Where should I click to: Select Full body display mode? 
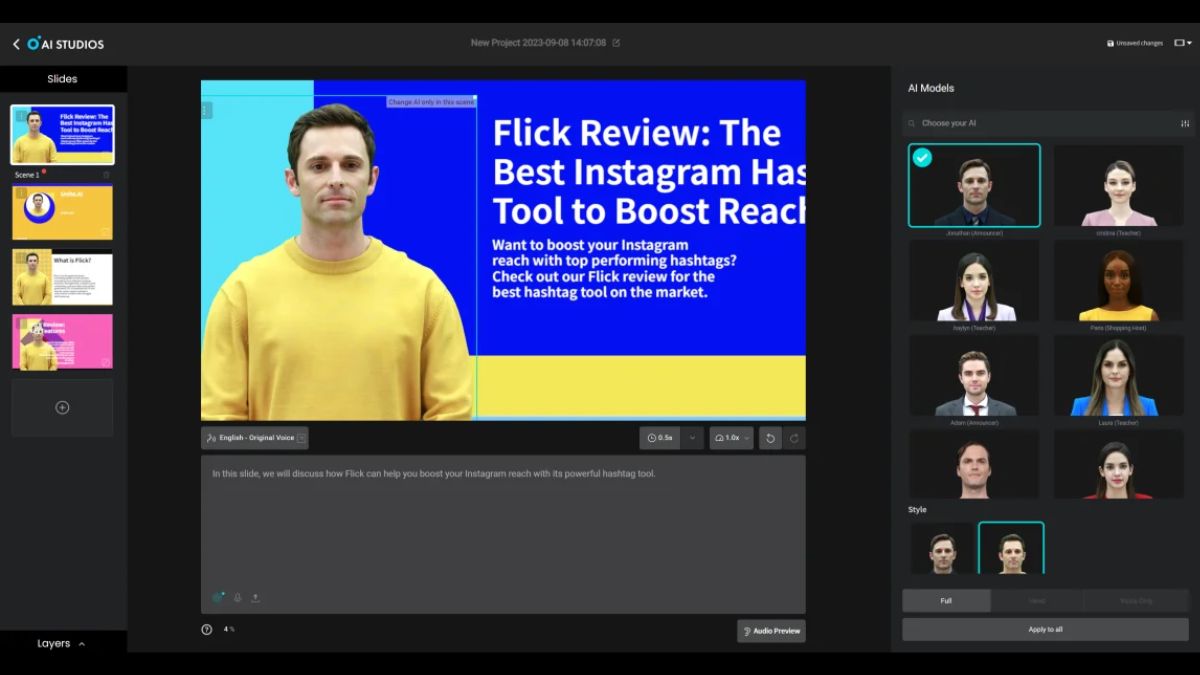946,601
